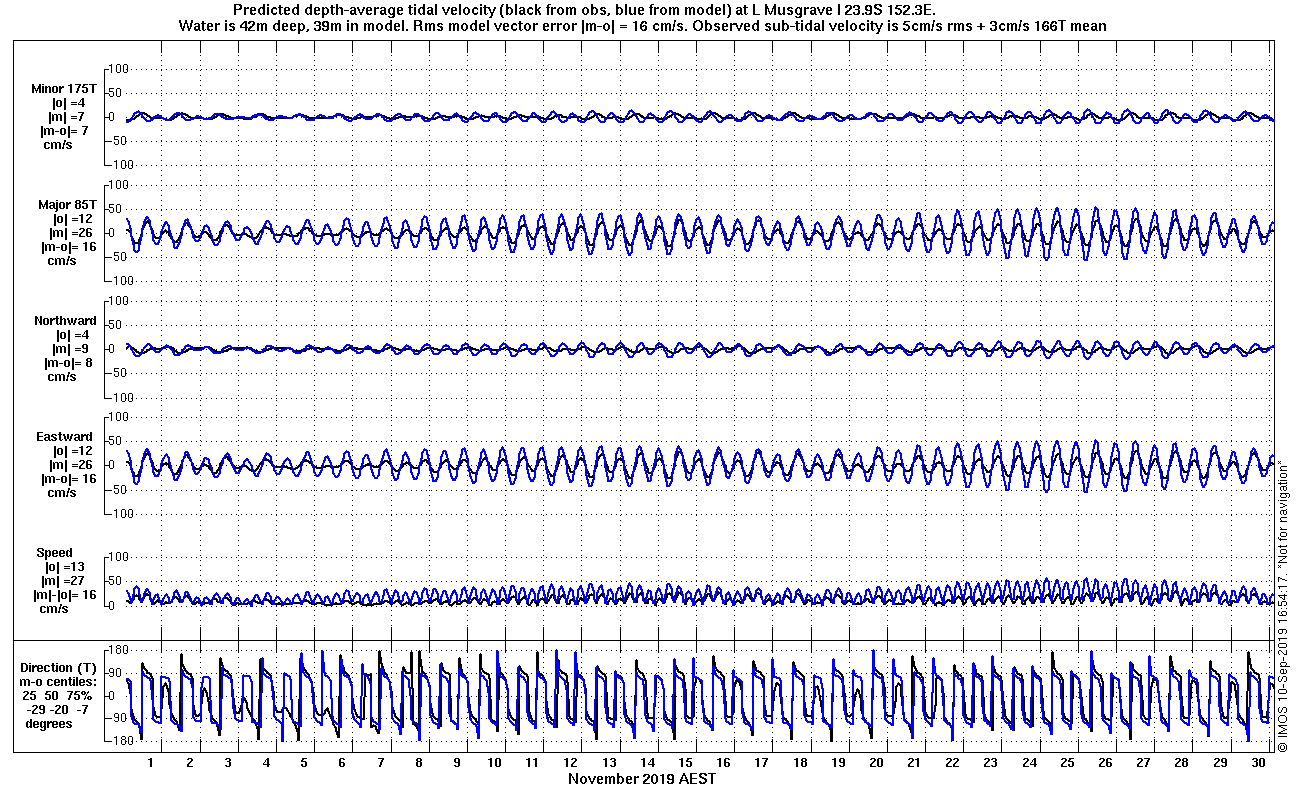Click the 'm-o centiles:' label
Screen dimensions: 1300x800
60,682
